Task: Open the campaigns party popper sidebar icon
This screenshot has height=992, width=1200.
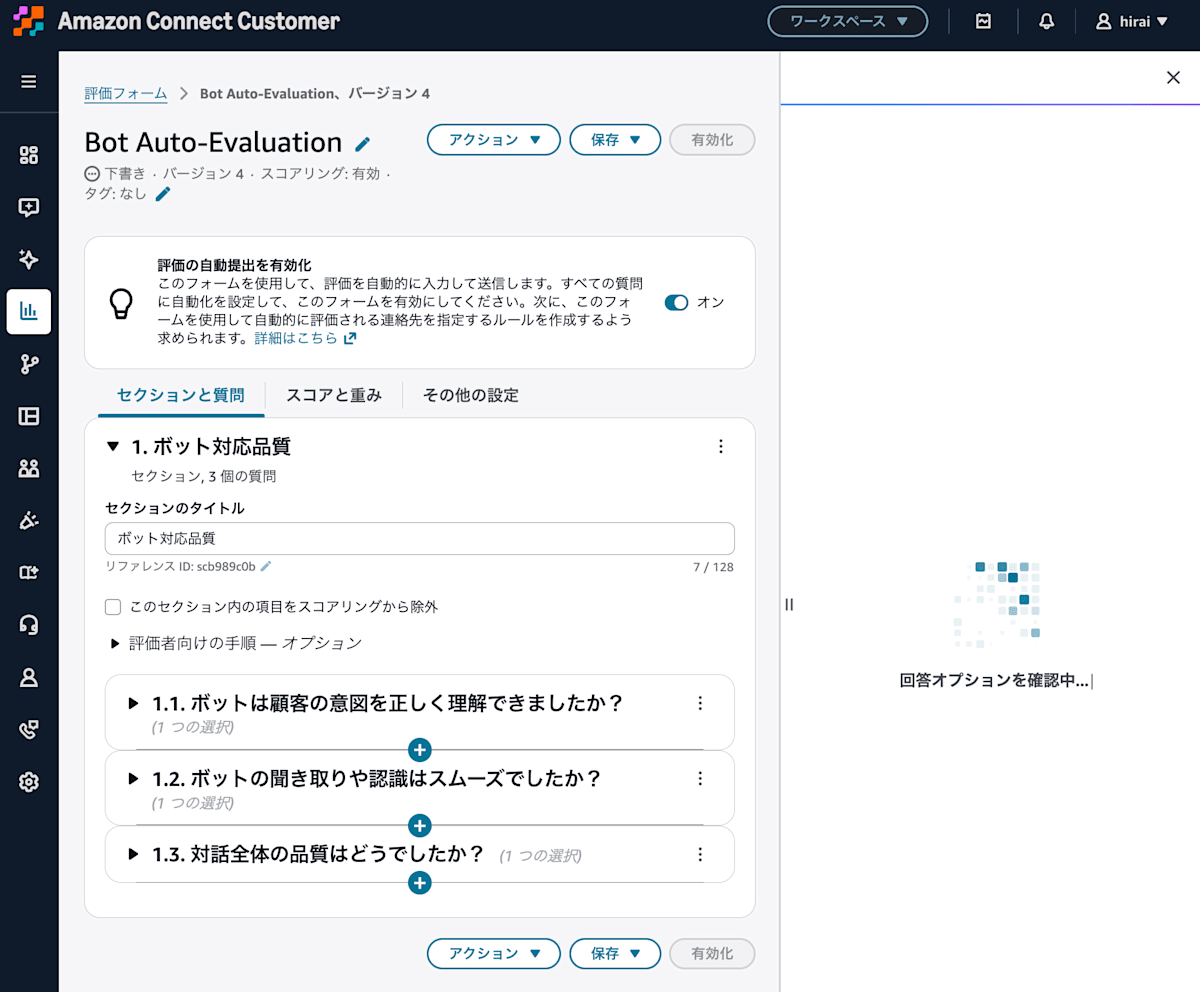Action: [29, 521]
